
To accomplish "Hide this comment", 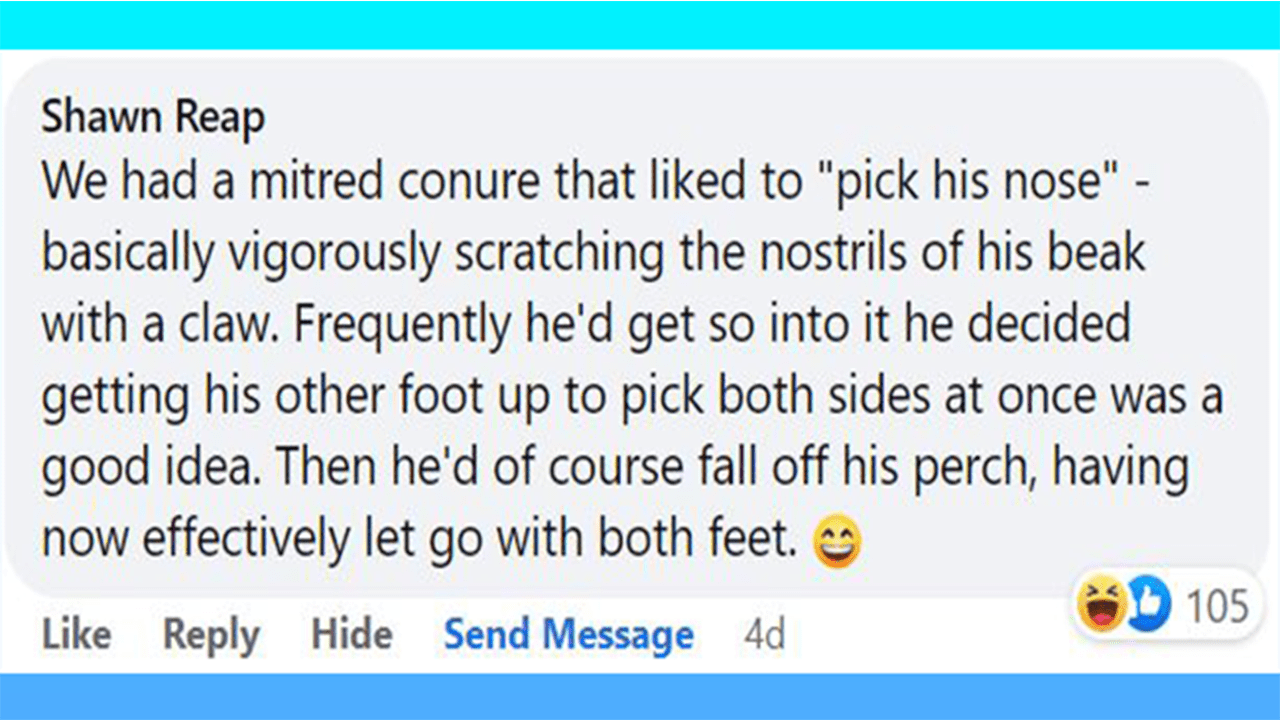I will (351, 635).
